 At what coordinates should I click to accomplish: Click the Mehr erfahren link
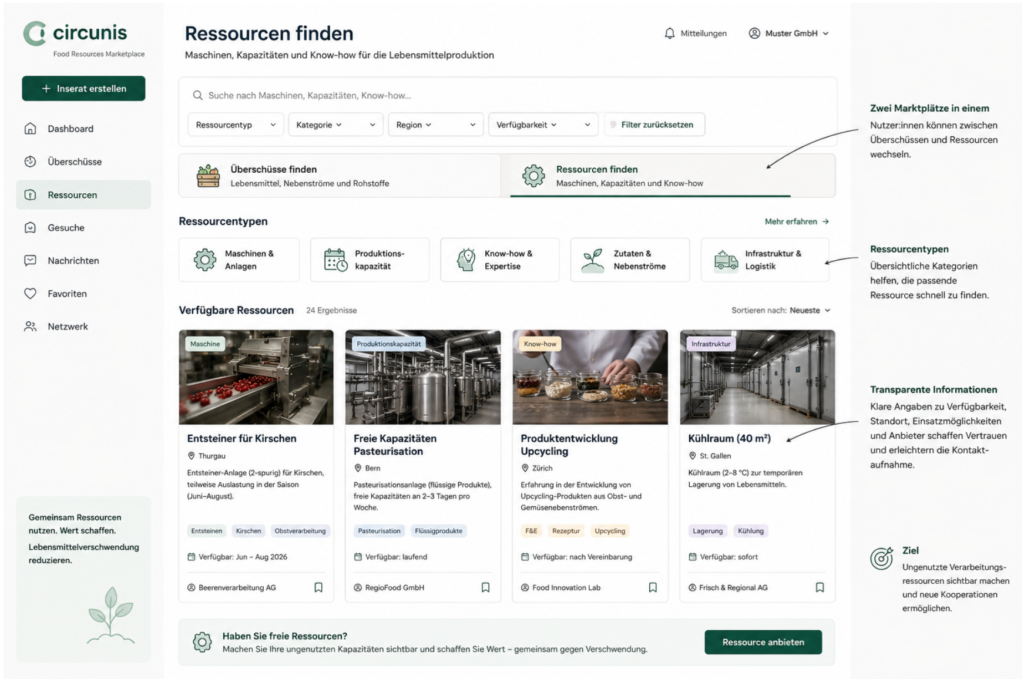[797, 222]
